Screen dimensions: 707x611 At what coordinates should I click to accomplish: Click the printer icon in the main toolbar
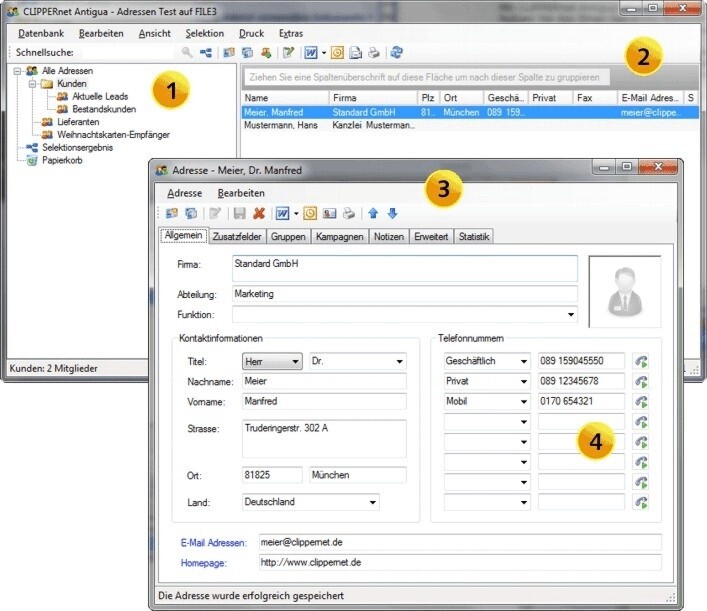(373, 53)
